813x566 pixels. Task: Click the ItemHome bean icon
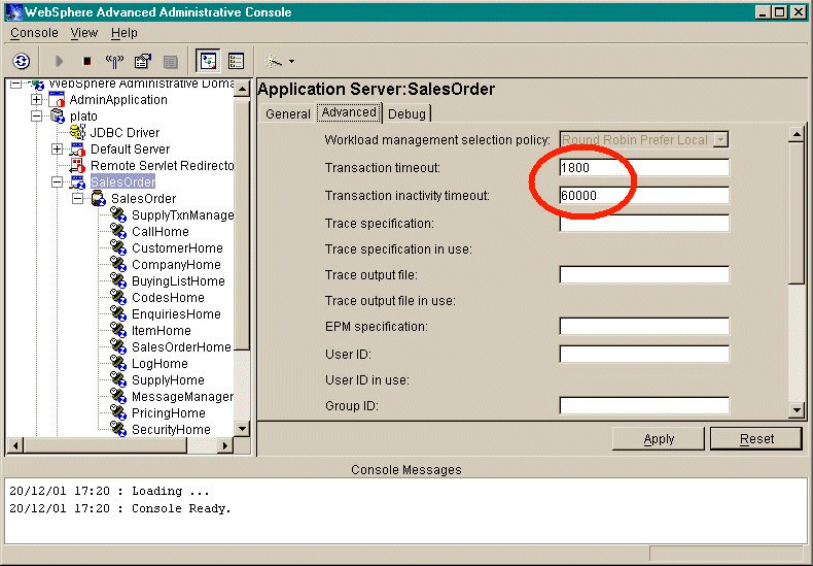118,330
